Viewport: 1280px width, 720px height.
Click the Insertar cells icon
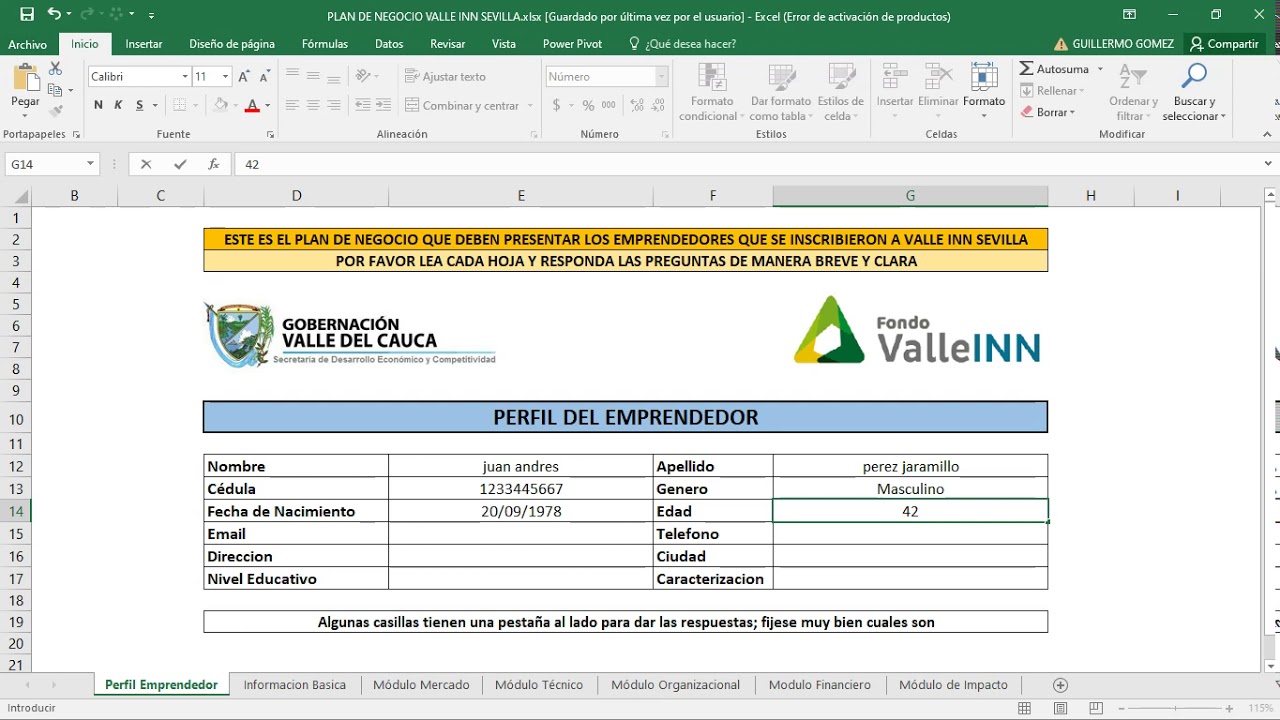[894, 76]
